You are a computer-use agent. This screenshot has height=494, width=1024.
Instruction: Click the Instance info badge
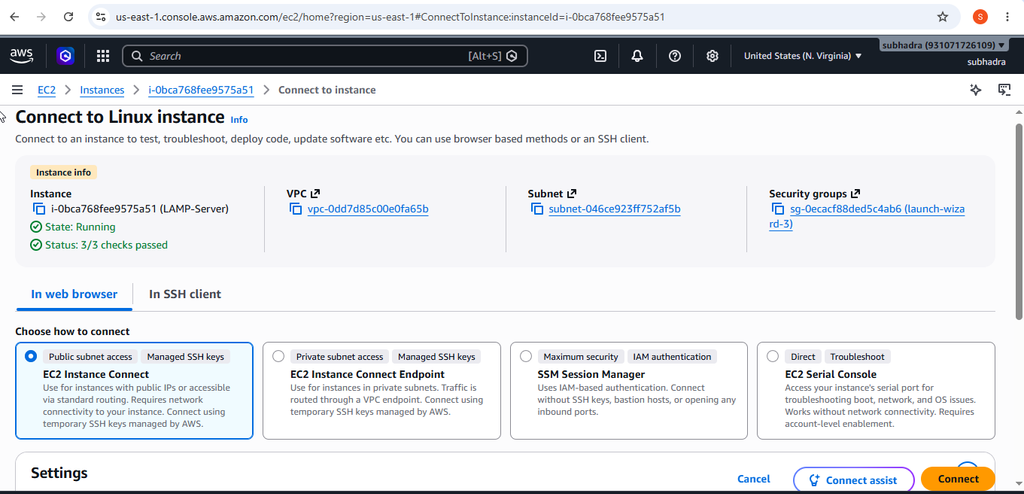point(63,173)
